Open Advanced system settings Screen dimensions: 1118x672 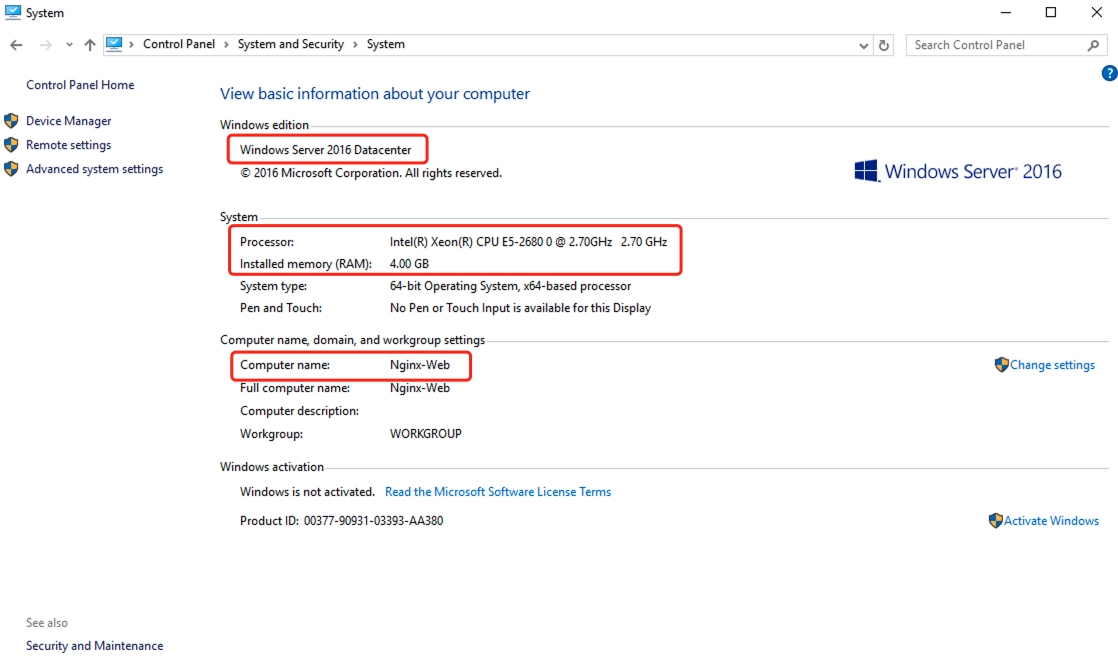94,169
